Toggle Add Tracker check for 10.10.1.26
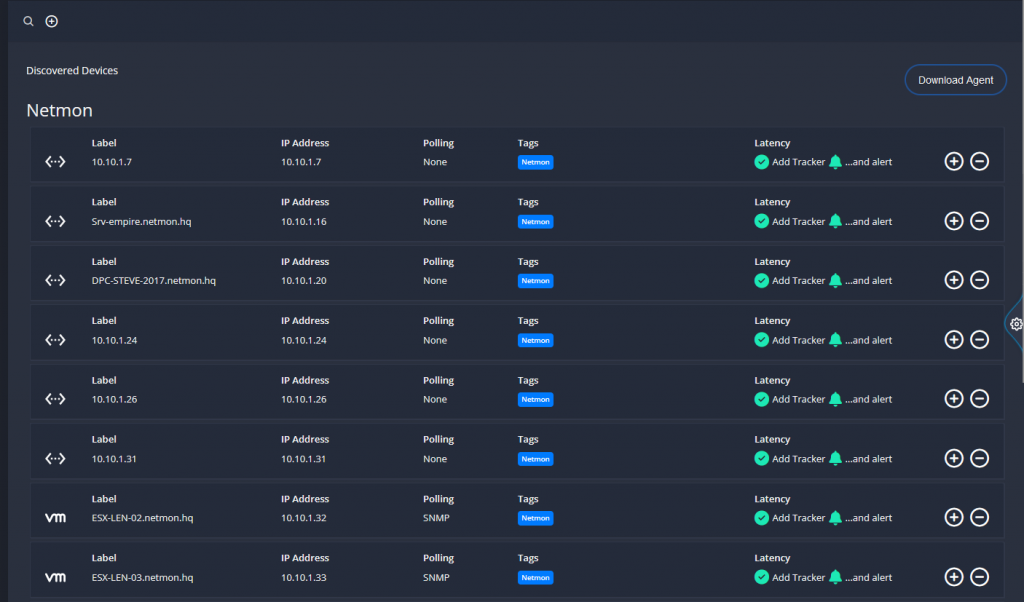The width and height of the screenshot is (1024, 602). [x=761, y=399]
